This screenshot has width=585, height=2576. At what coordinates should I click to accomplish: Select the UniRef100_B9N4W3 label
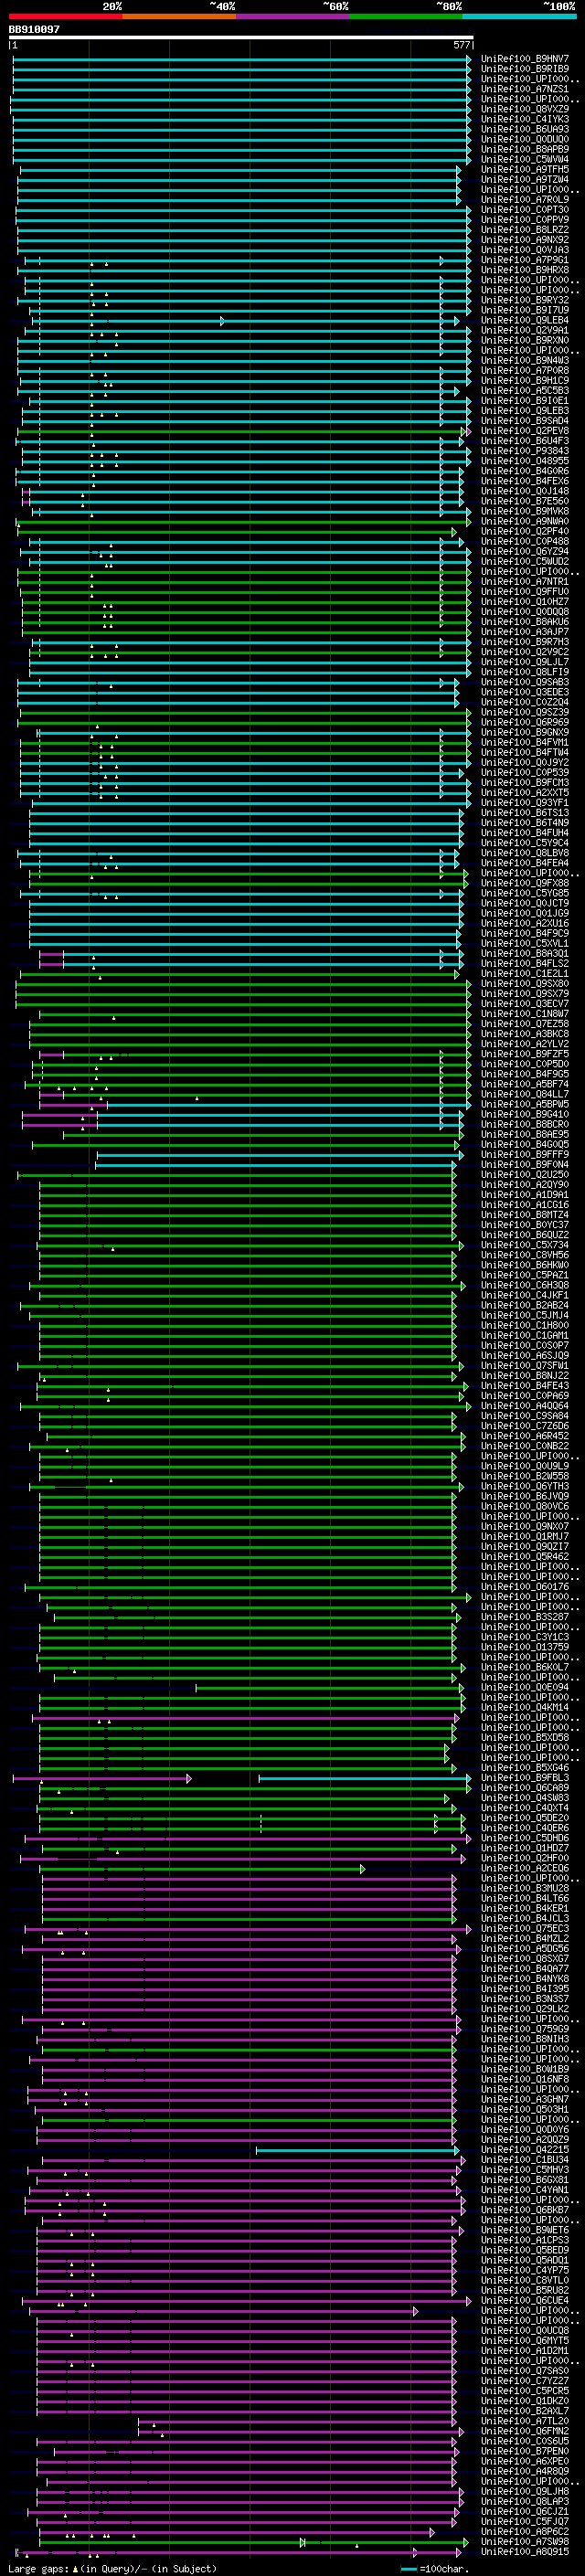[x=525, y=360]
